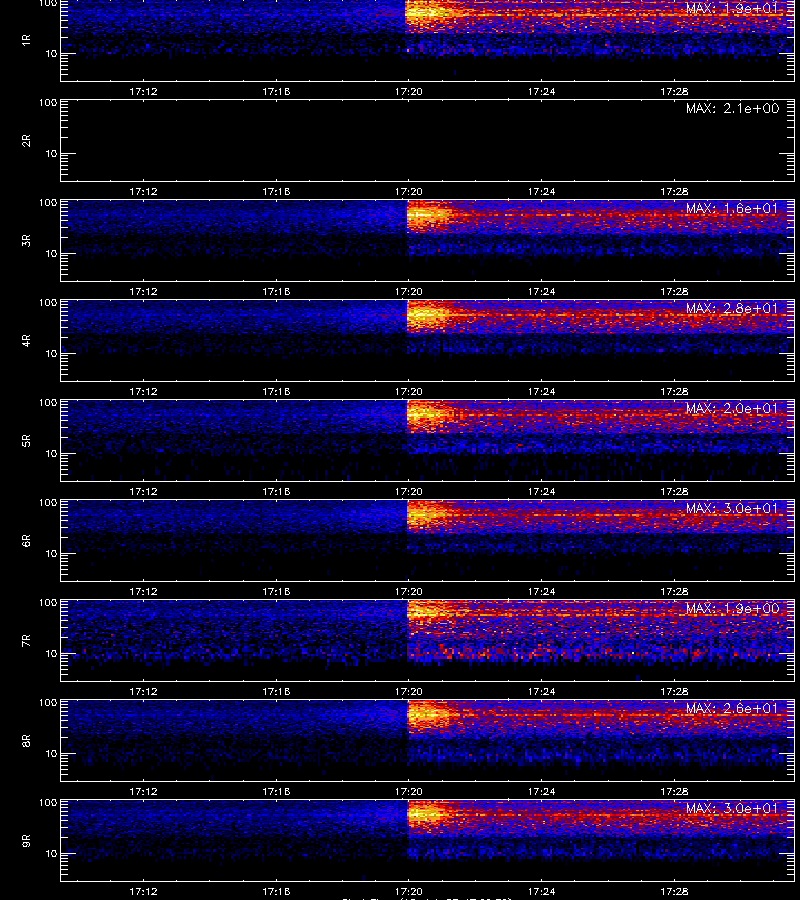
Task: Select the 'MAX: 2.8e+01' text in the 4R panel
Action: [732, 308]
